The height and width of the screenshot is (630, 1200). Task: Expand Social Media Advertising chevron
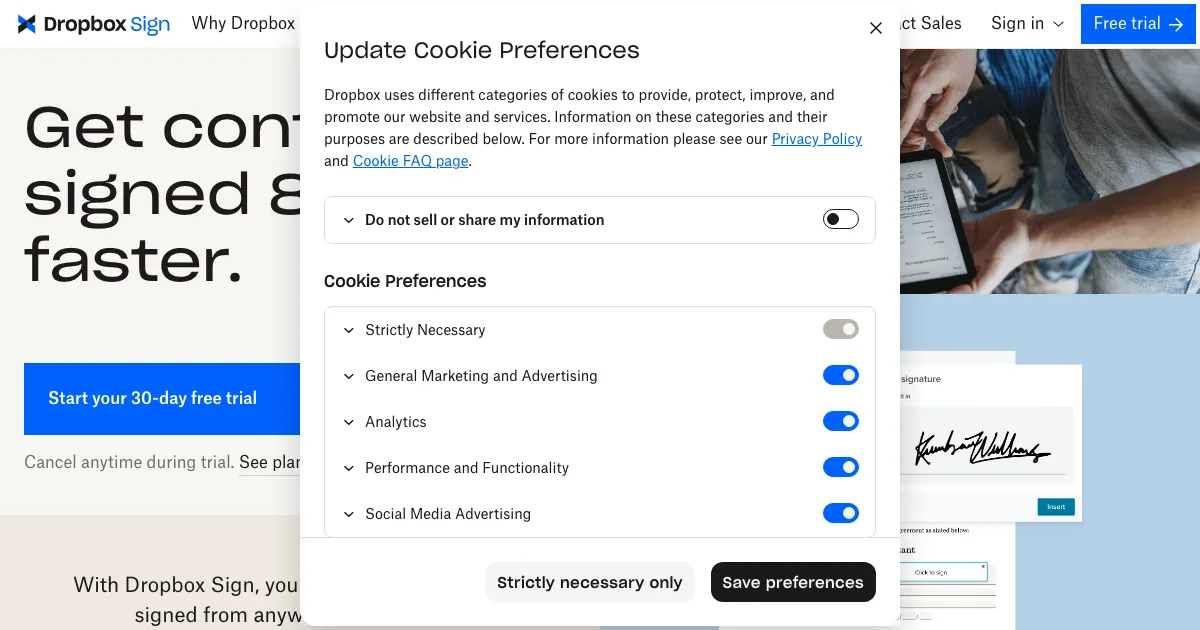click(x=349, y=514)
